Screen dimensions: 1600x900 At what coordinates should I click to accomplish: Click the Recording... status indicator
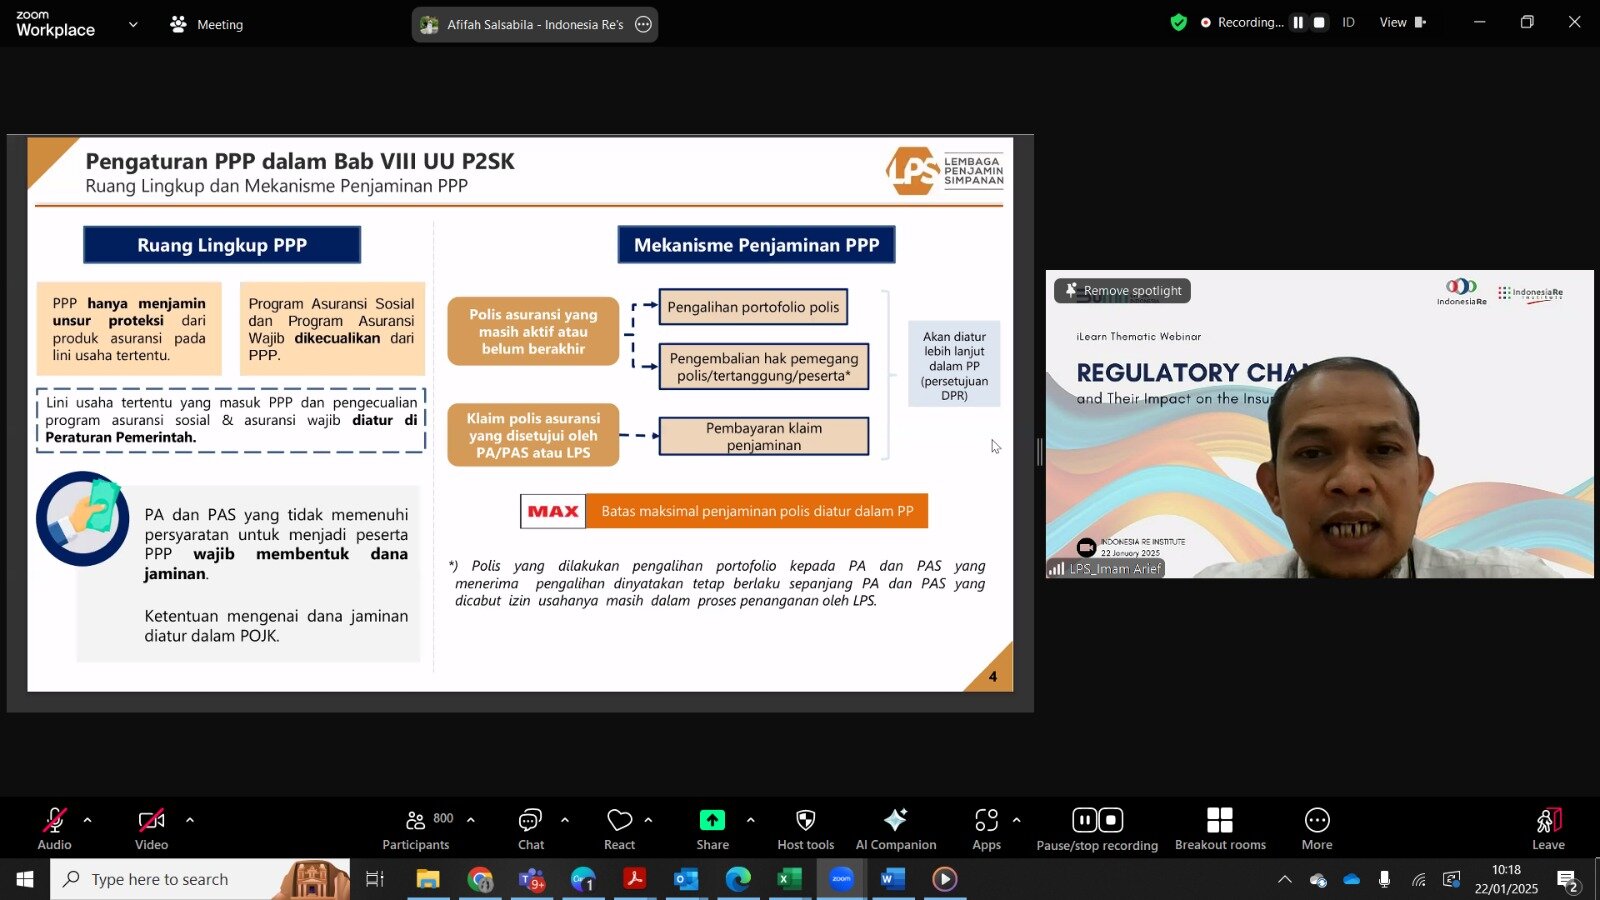point(1241,22)
